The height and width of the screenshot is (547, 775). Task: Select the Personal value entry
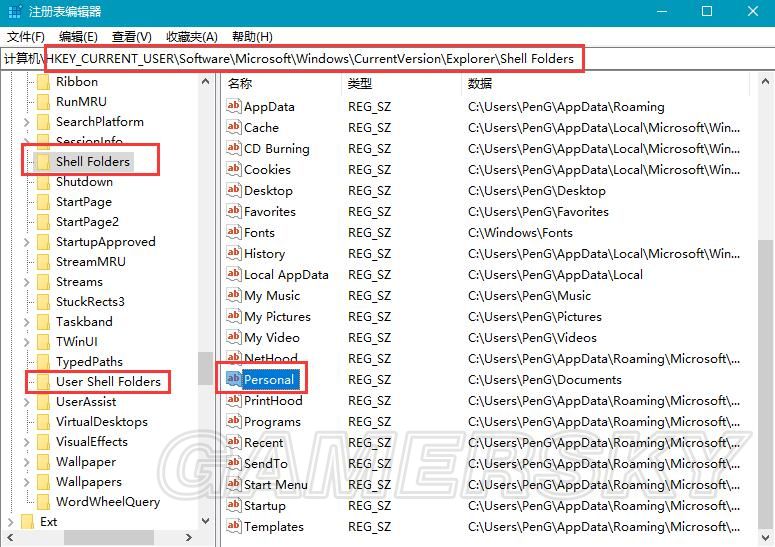[x=268, y=379]
